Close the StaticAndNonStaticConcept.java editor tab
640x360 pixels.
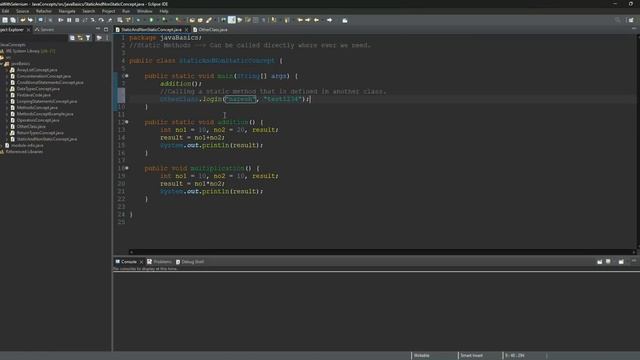(x=187, y=30)
